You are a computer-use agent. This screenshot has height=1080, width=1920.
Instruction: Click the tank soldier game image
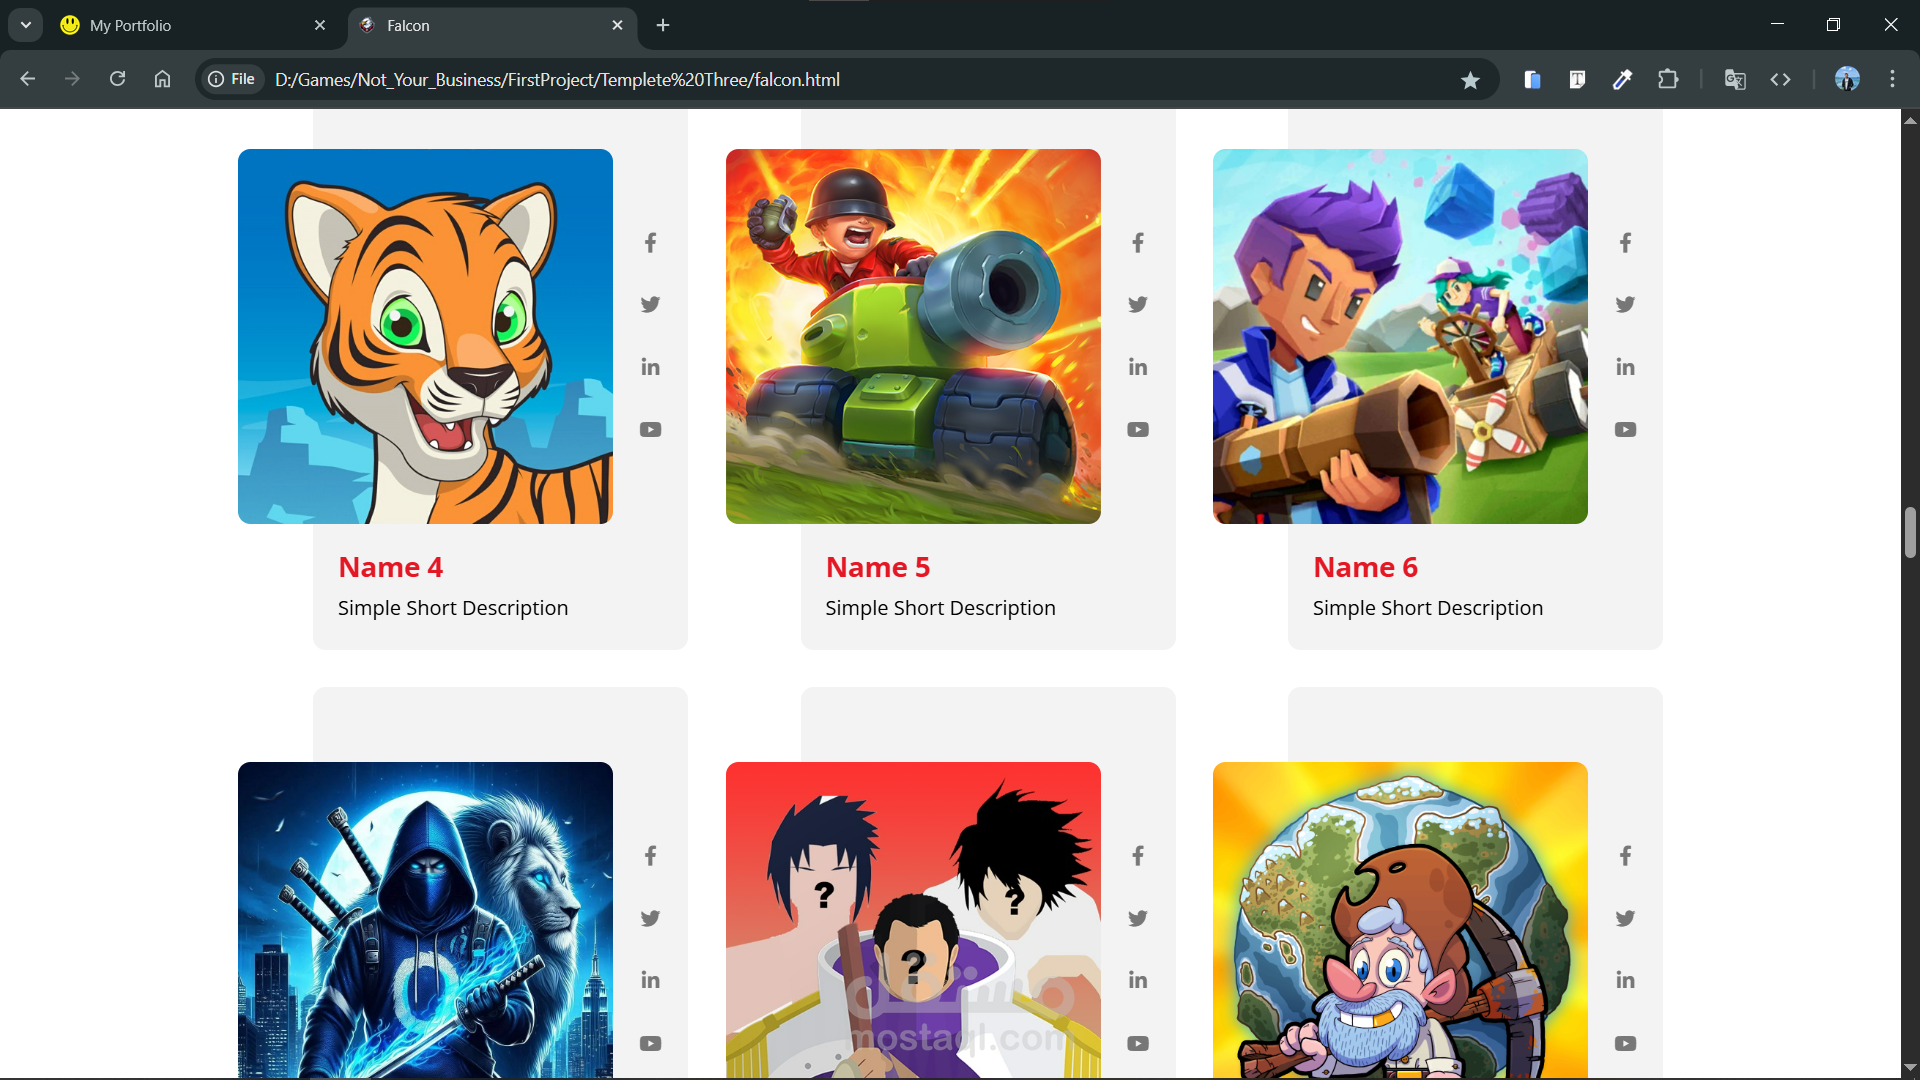click(913, 336)
